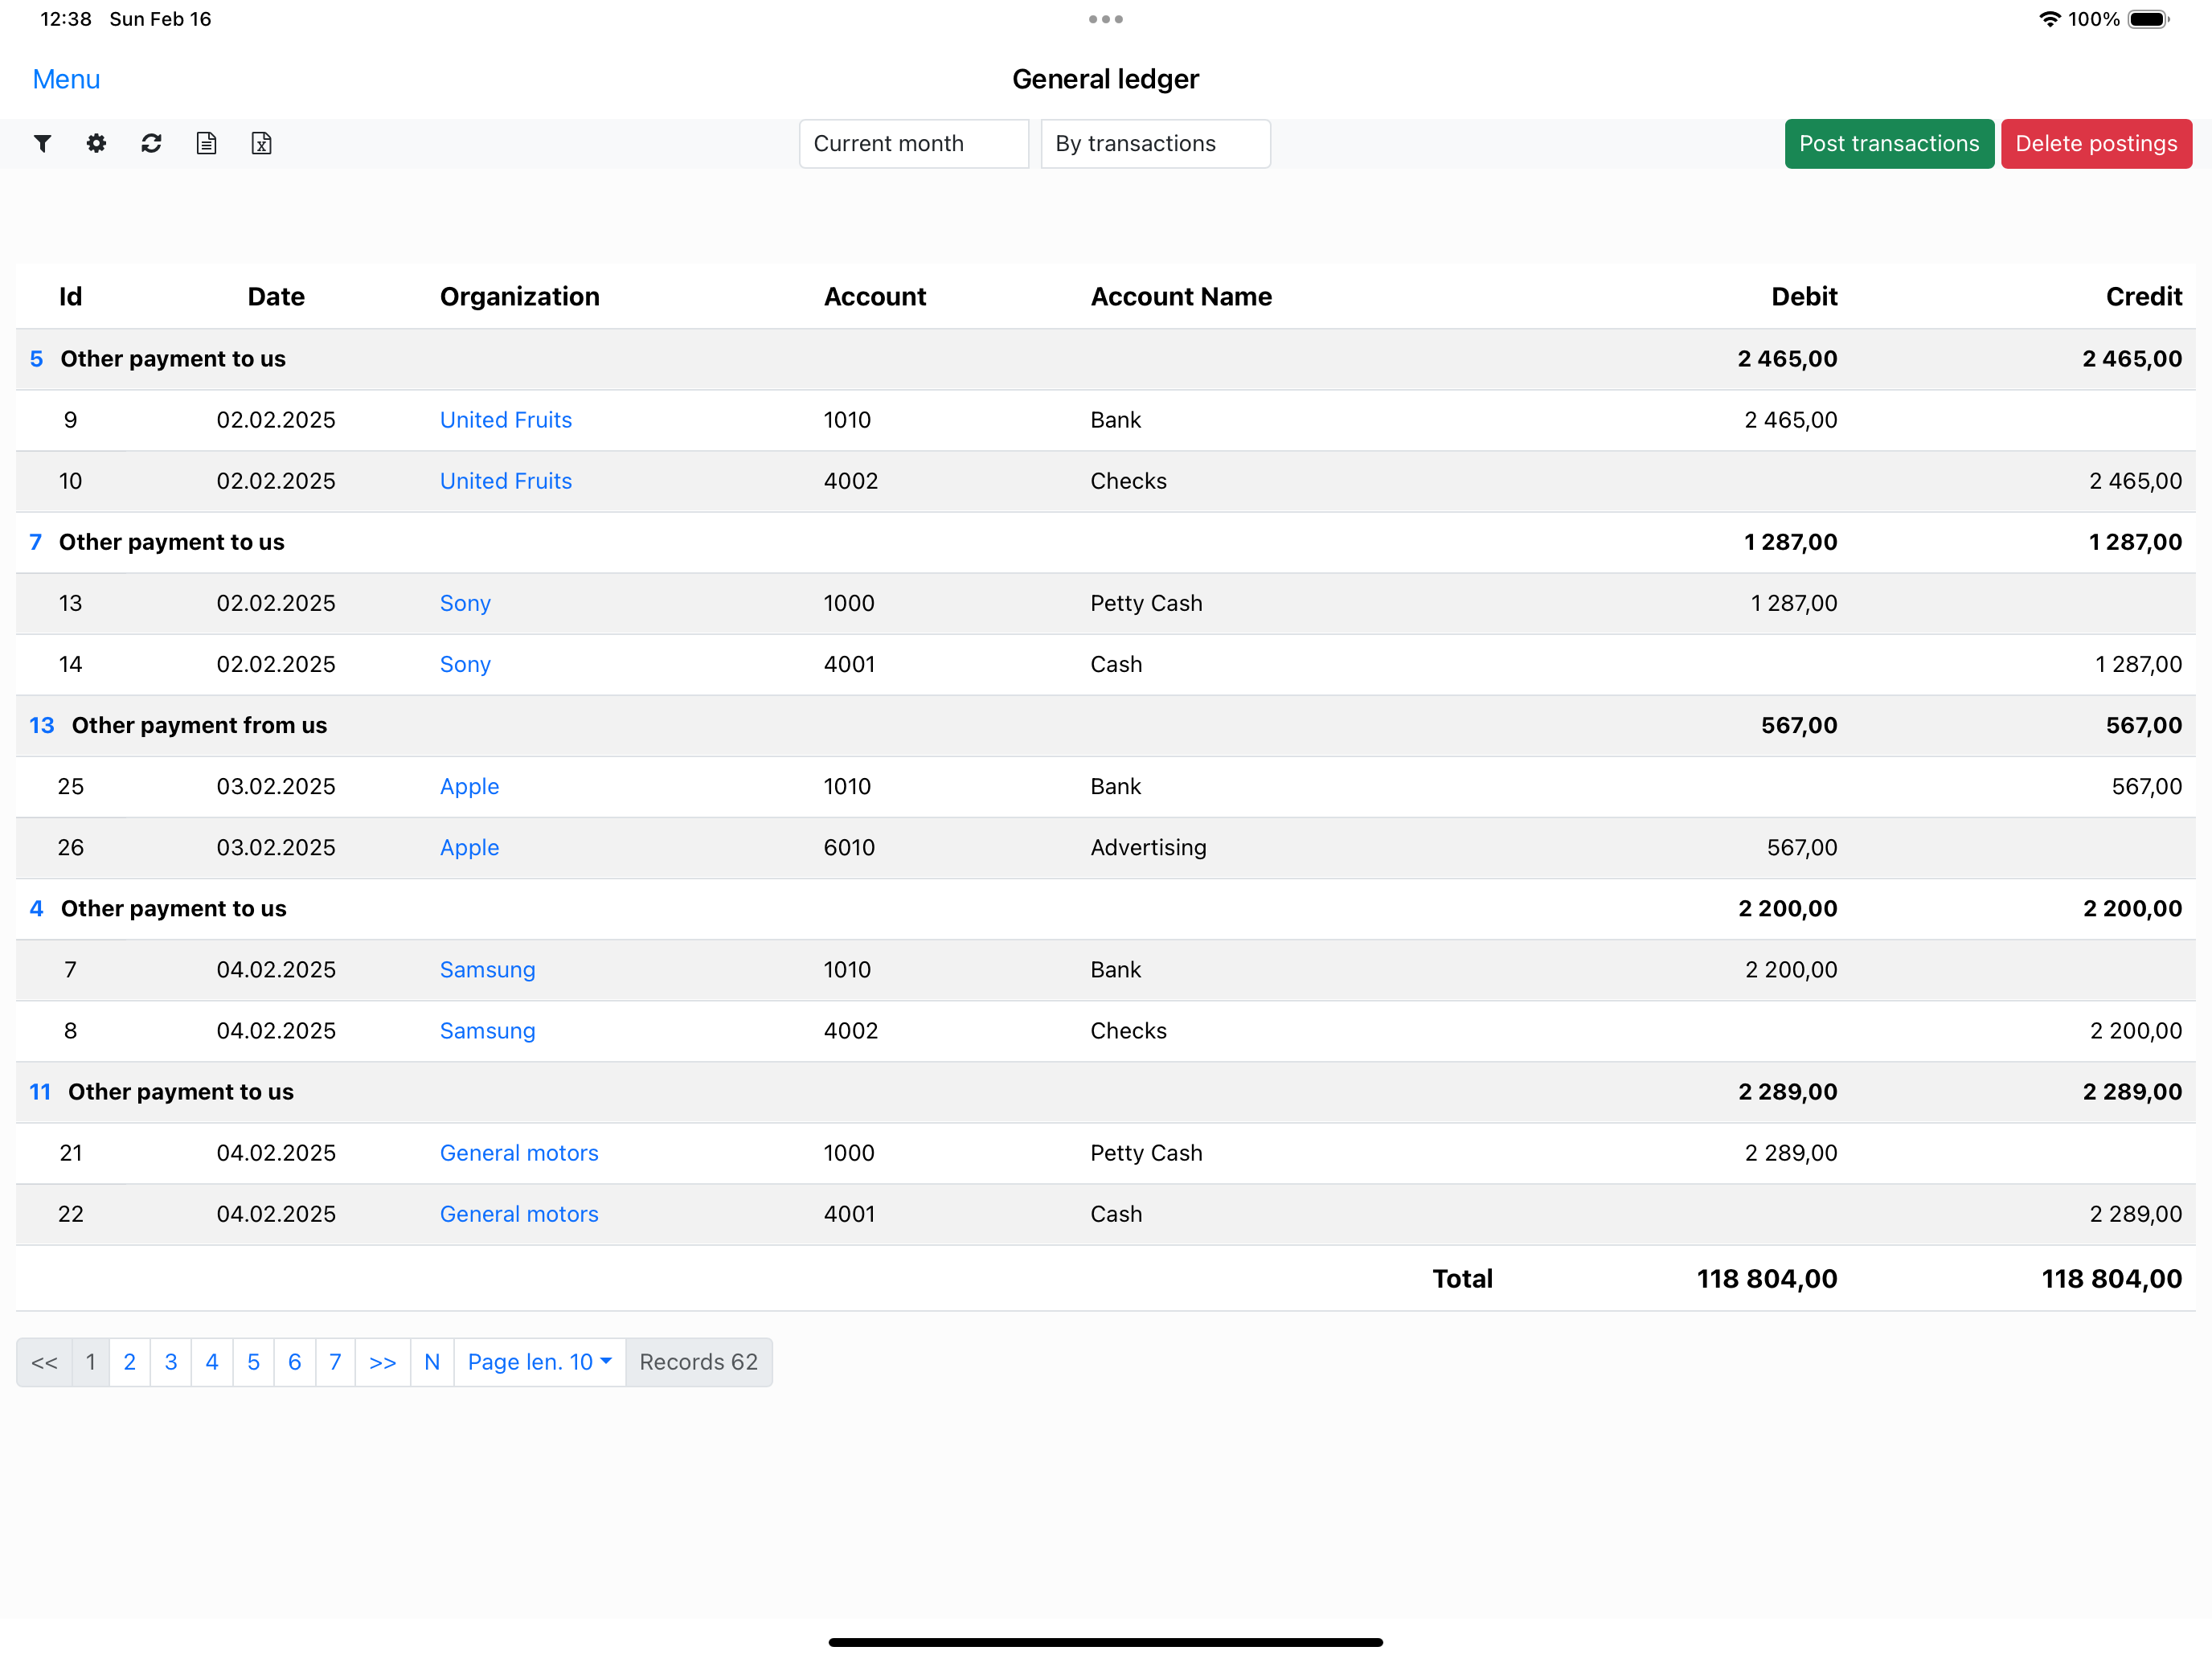The image size is (2212, 1659).
Task: Select current page 1 in pagination
Action: 91,1362
